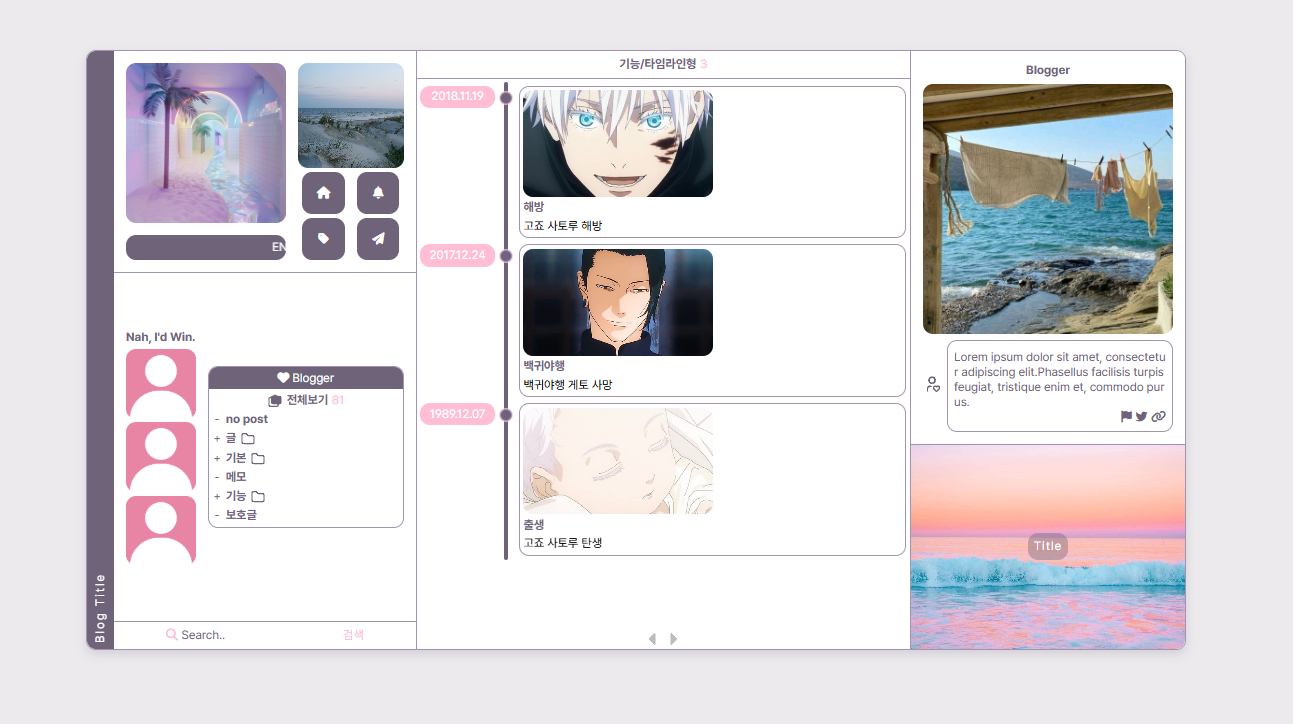The width and height of the screenshot is (1293, 724).
Task: Click the text "백귀야행 게토 사망"
Action: [568, 384]
